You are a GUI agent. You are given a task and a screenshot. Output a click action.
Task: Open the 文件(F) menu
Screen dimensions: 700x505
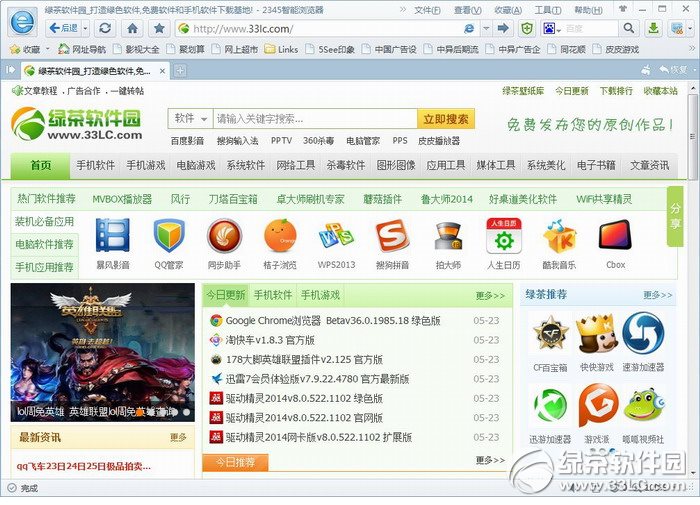pyautogui.click(x=427, y=9)
